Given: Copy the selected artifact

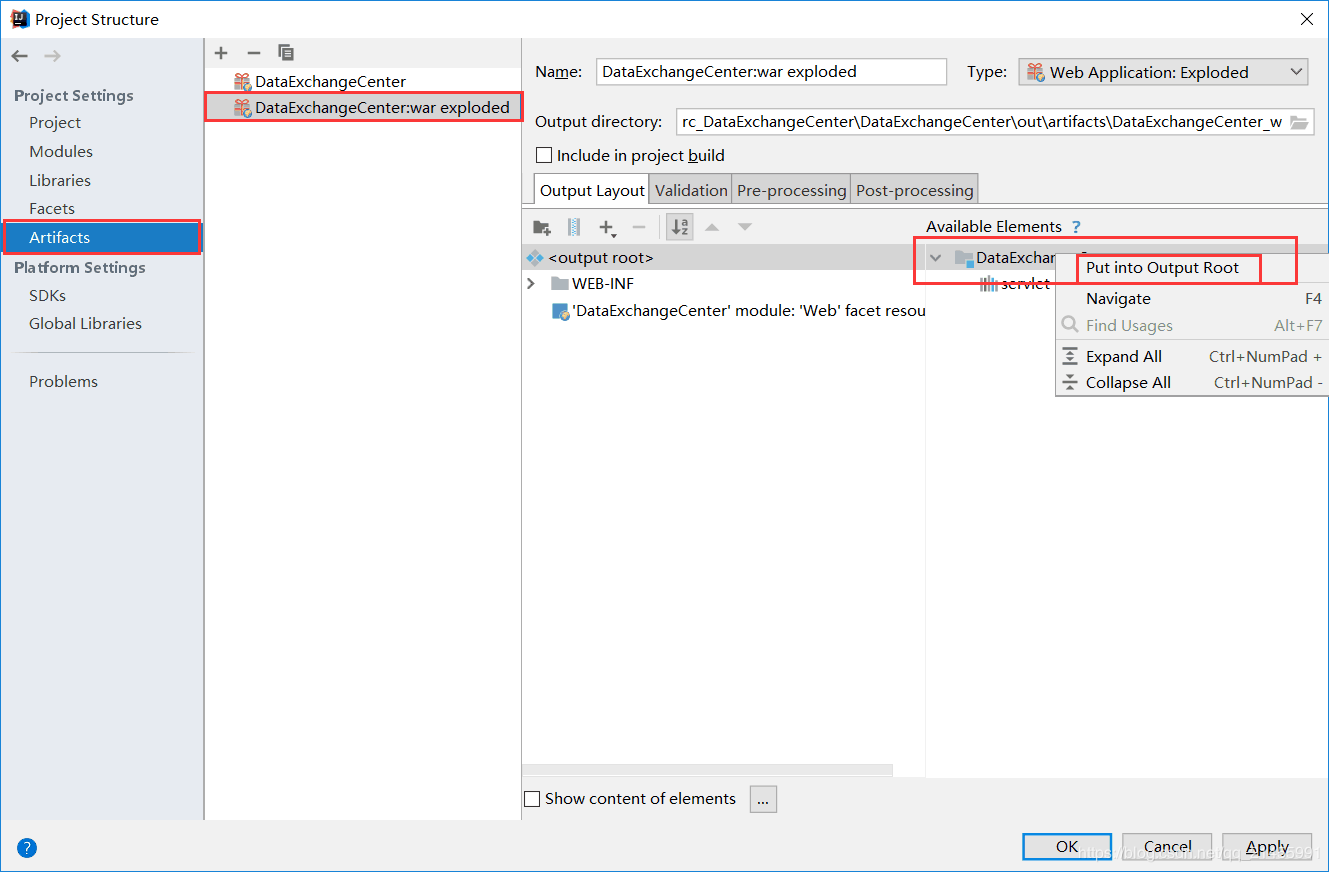Looking at the screenshot, I should click(x=286, y=53).
